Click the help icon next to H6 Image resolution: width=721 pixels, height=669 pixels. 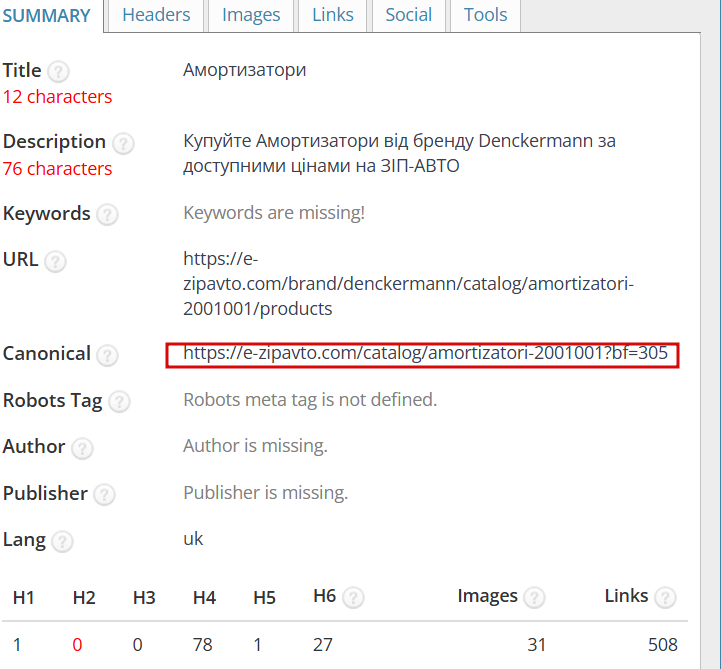point(353,598)
